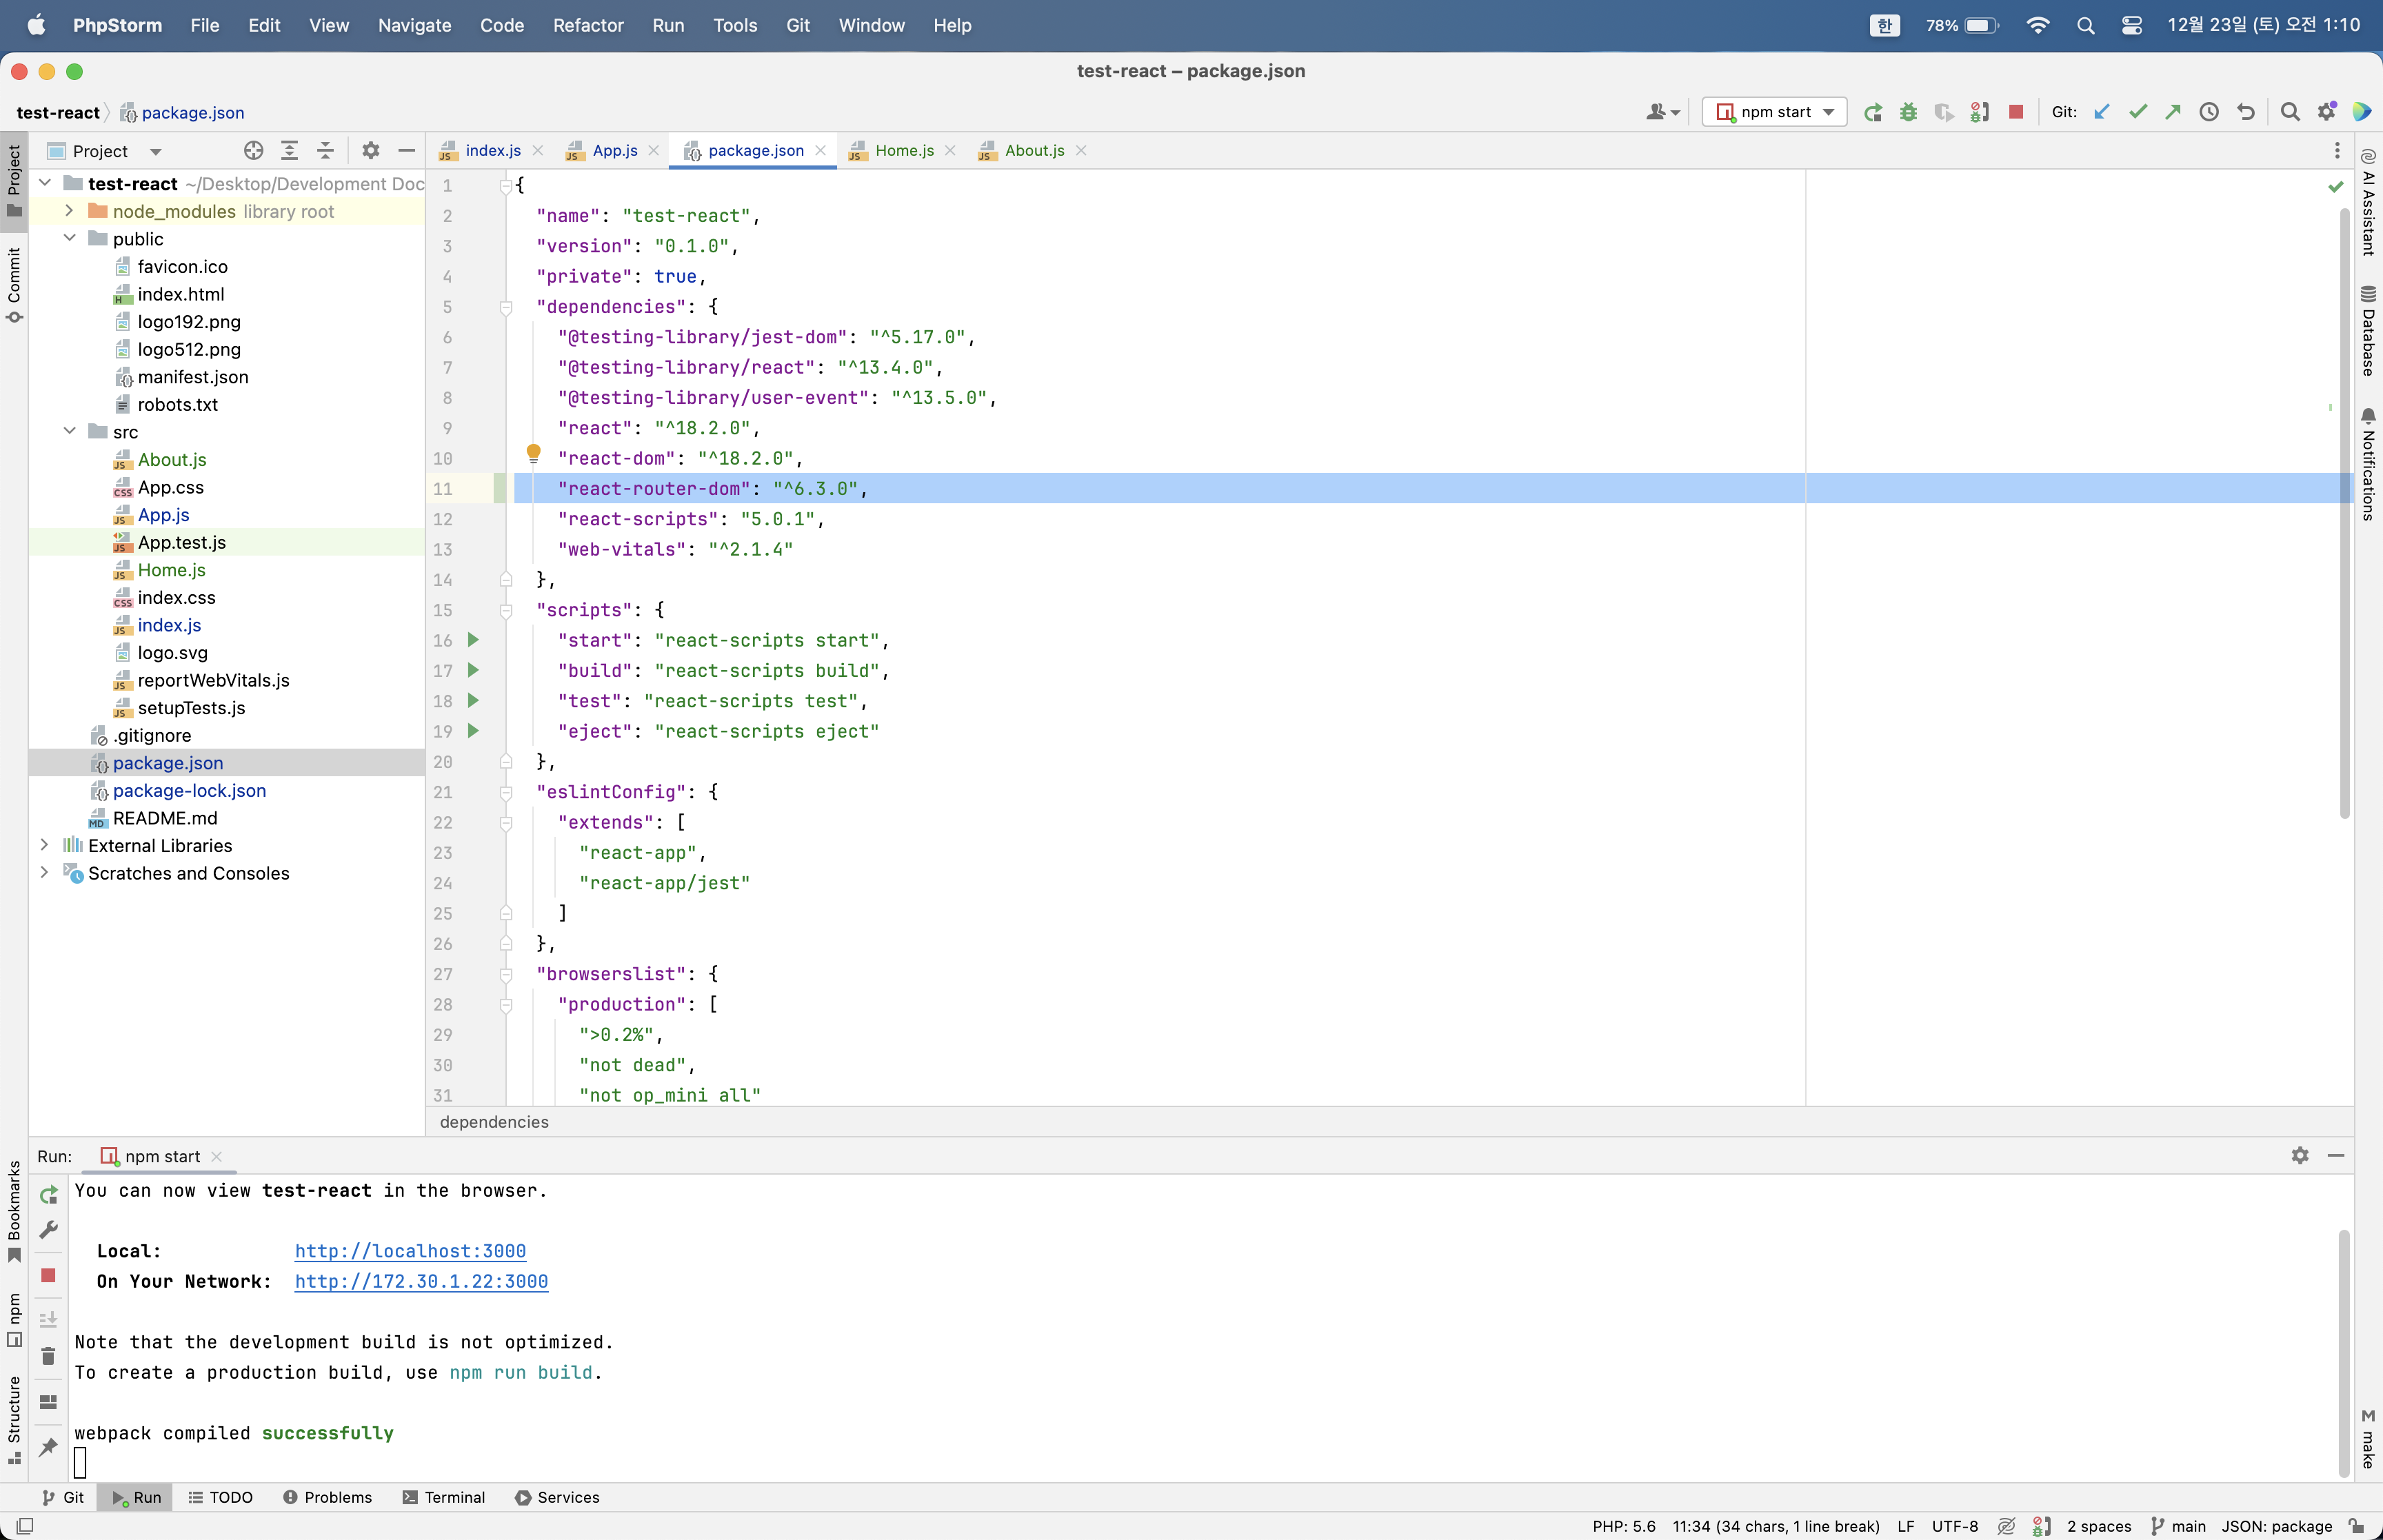Run the 'start' script gutter arrow

click(x=473, y=640)
